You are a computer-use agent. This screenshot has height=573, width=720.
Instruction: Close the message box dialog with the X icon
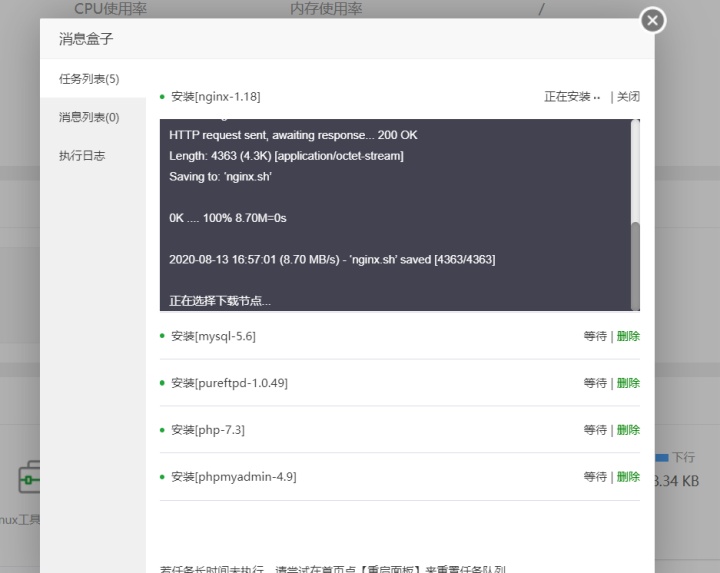pyautogui.click(x=652, y=20)
